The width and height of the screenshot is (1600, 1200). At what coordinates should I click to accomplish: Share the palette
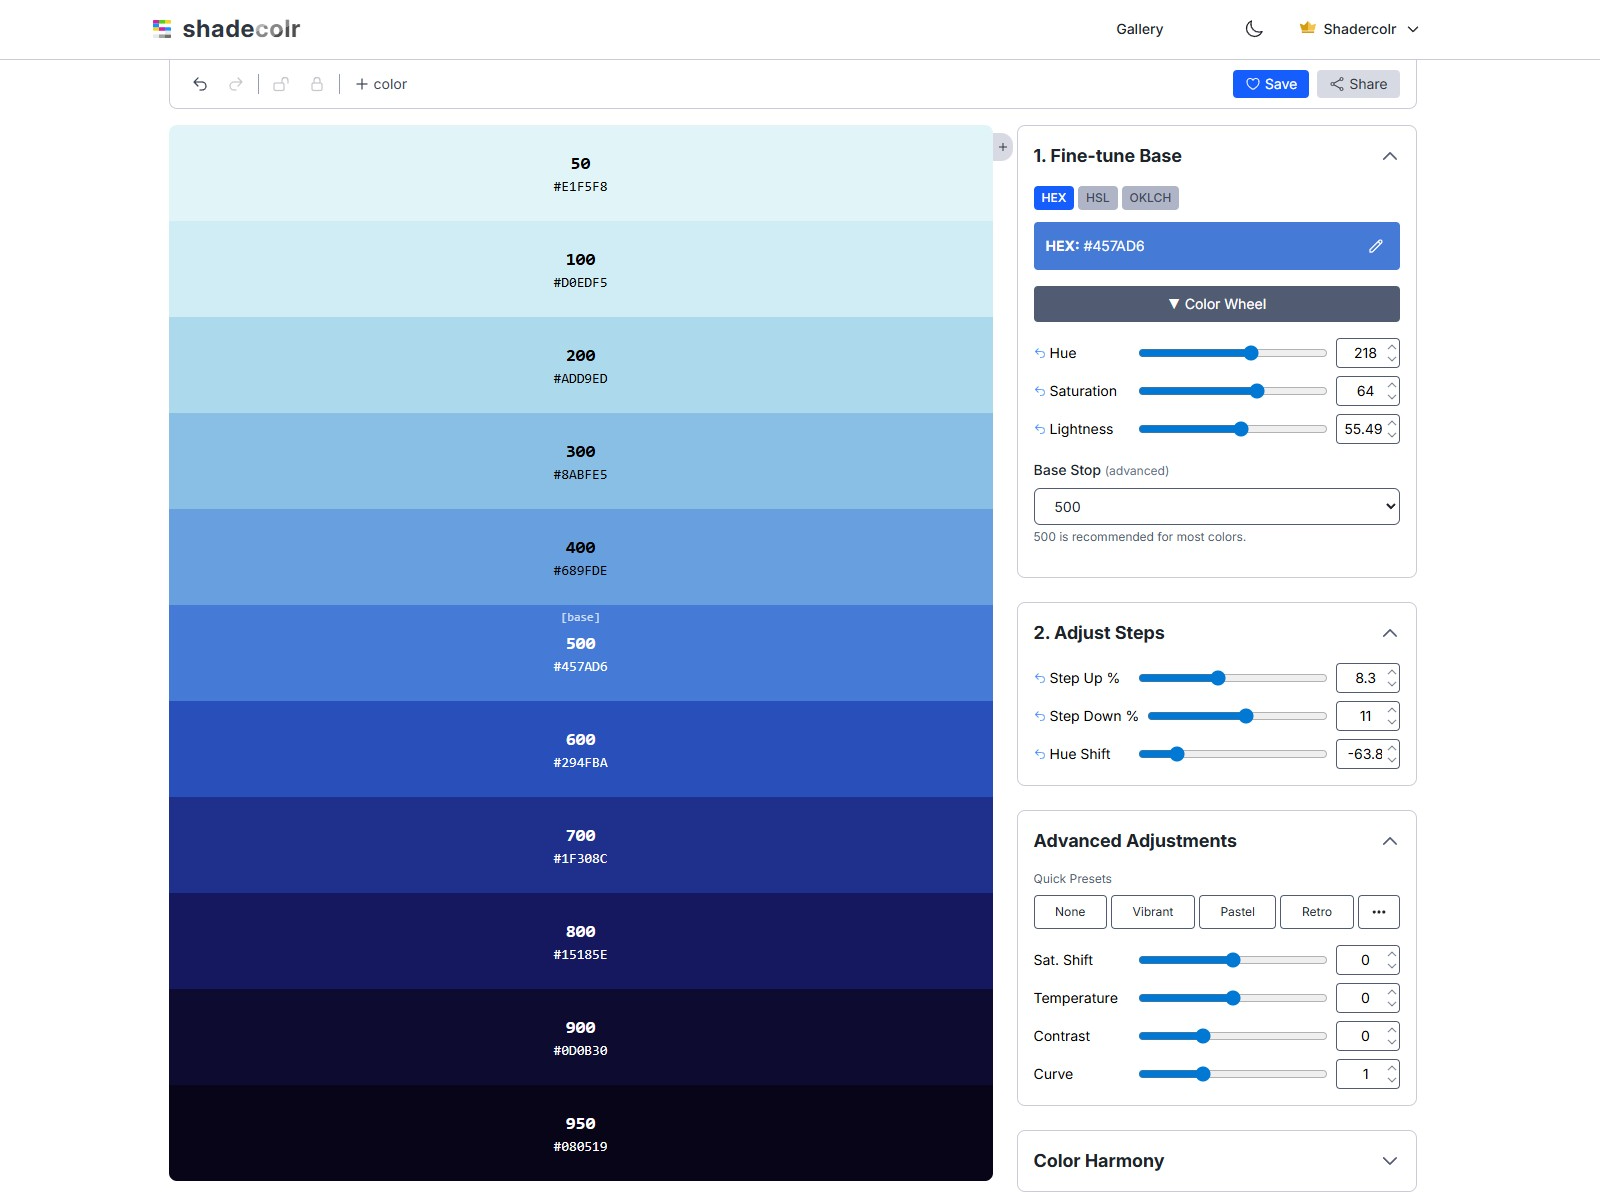1358,84
